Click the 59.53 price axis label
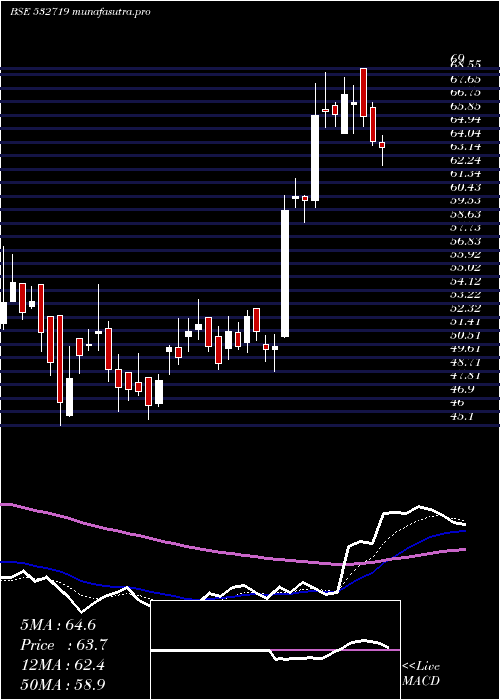The width and height of the screenshot is (500, 700). (465, 200)
